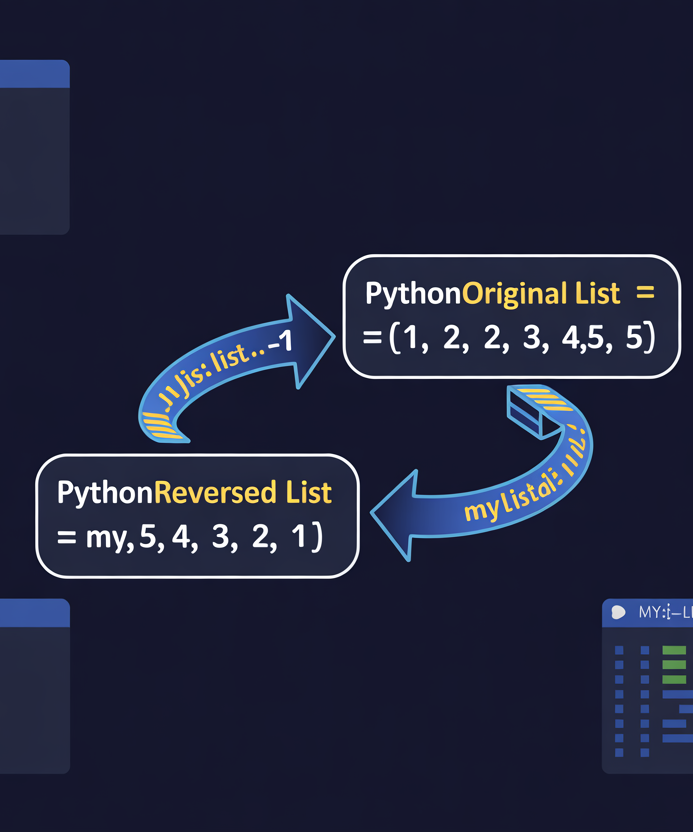Click the blue header of the top-left panel
The height and width of the screenshot is (832, 693).
(34, 74)
